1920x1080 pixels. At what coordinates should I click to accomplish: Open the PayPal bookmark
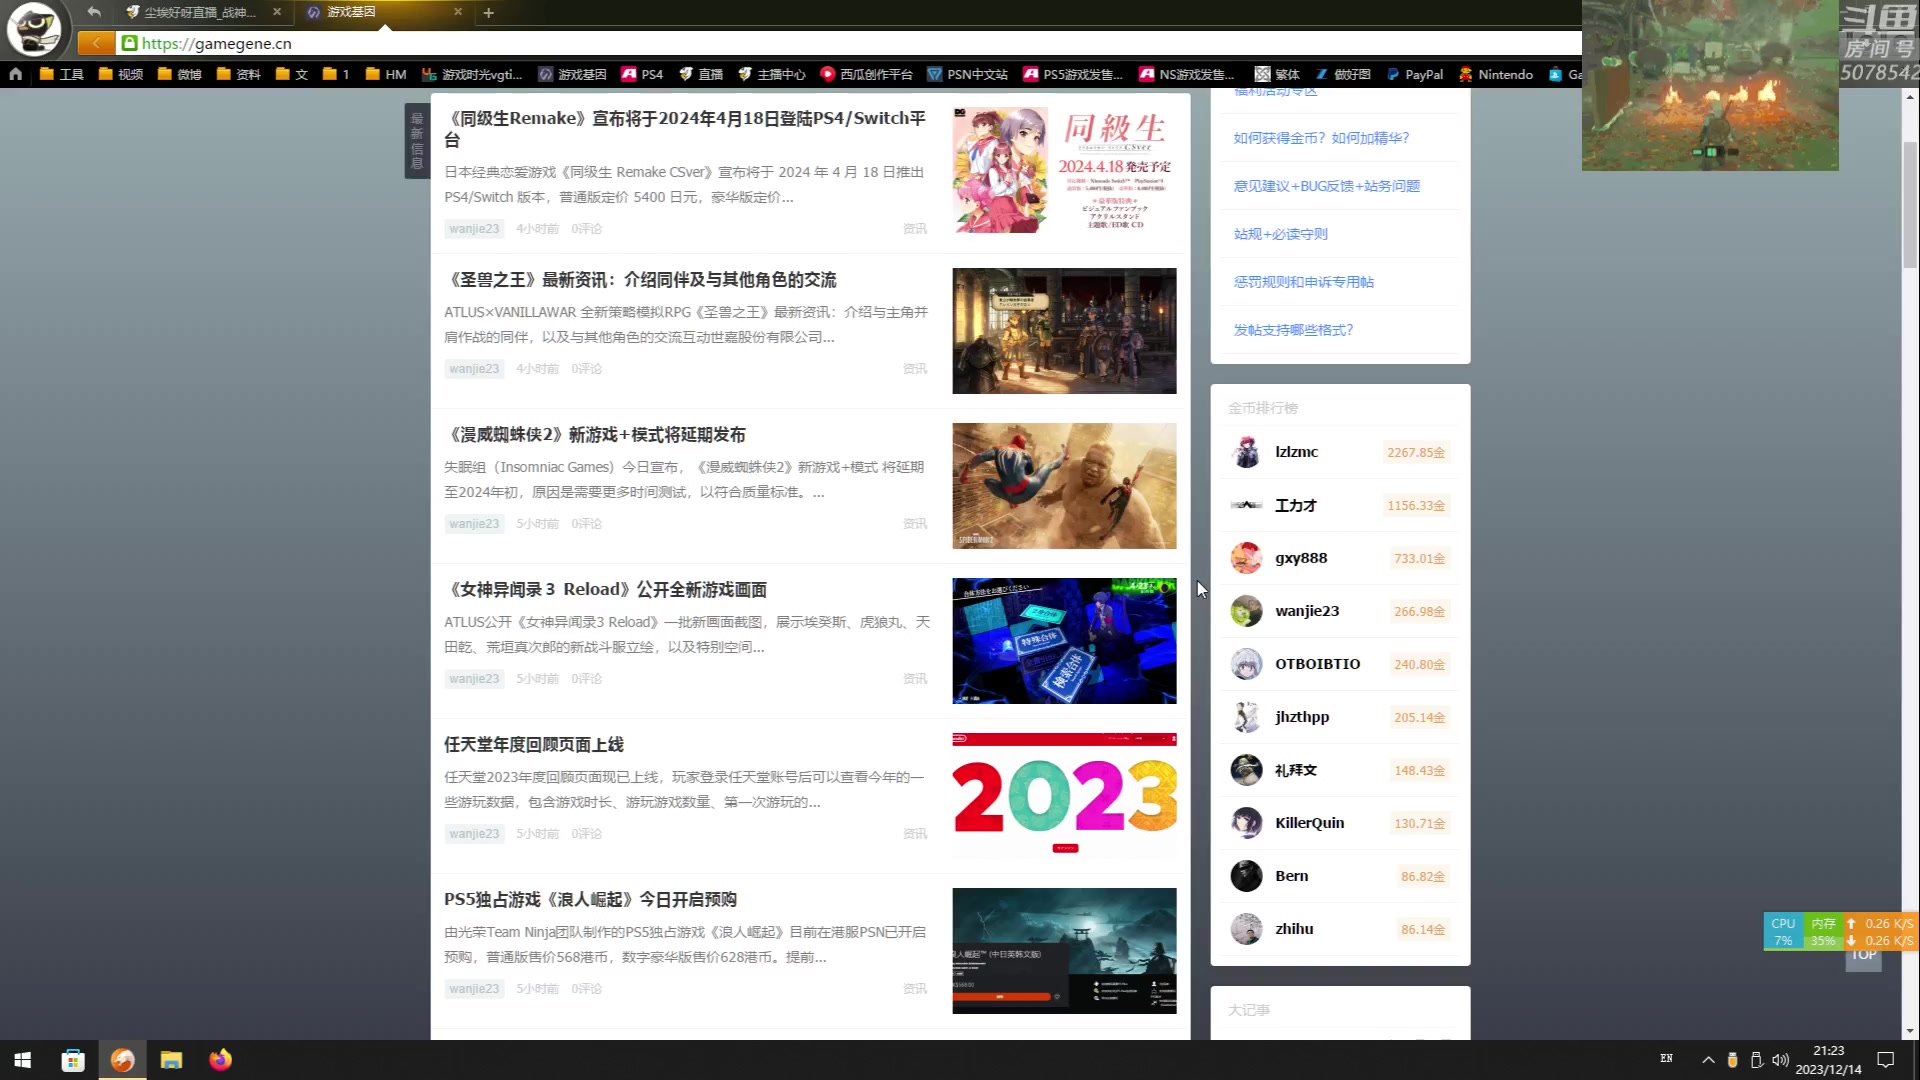coord(1414,74)
